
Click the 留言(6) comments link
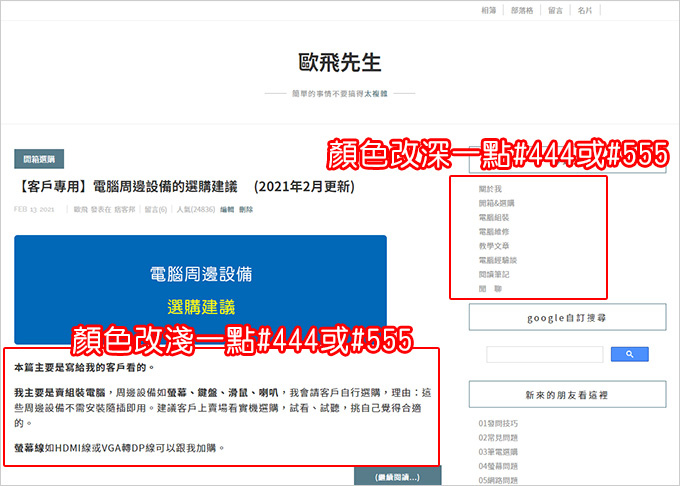(x=156, y=209)
